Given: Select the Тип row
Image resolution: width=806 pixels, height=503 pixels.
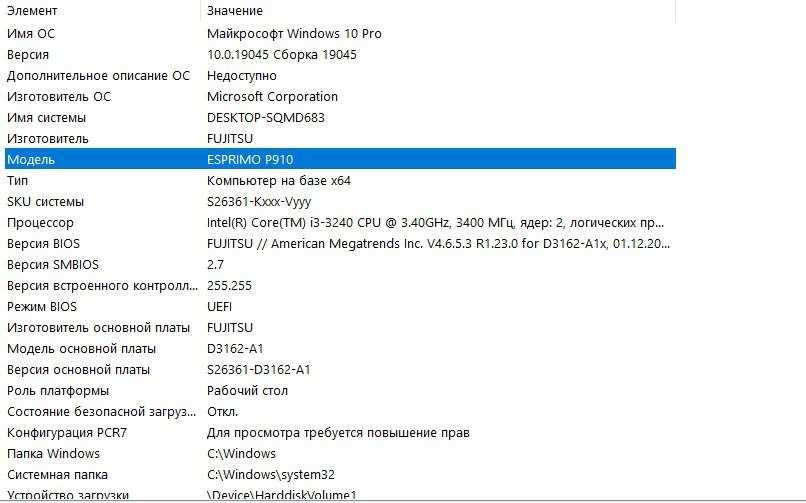Looking at the screenshot, I should [x=340, y=181].
